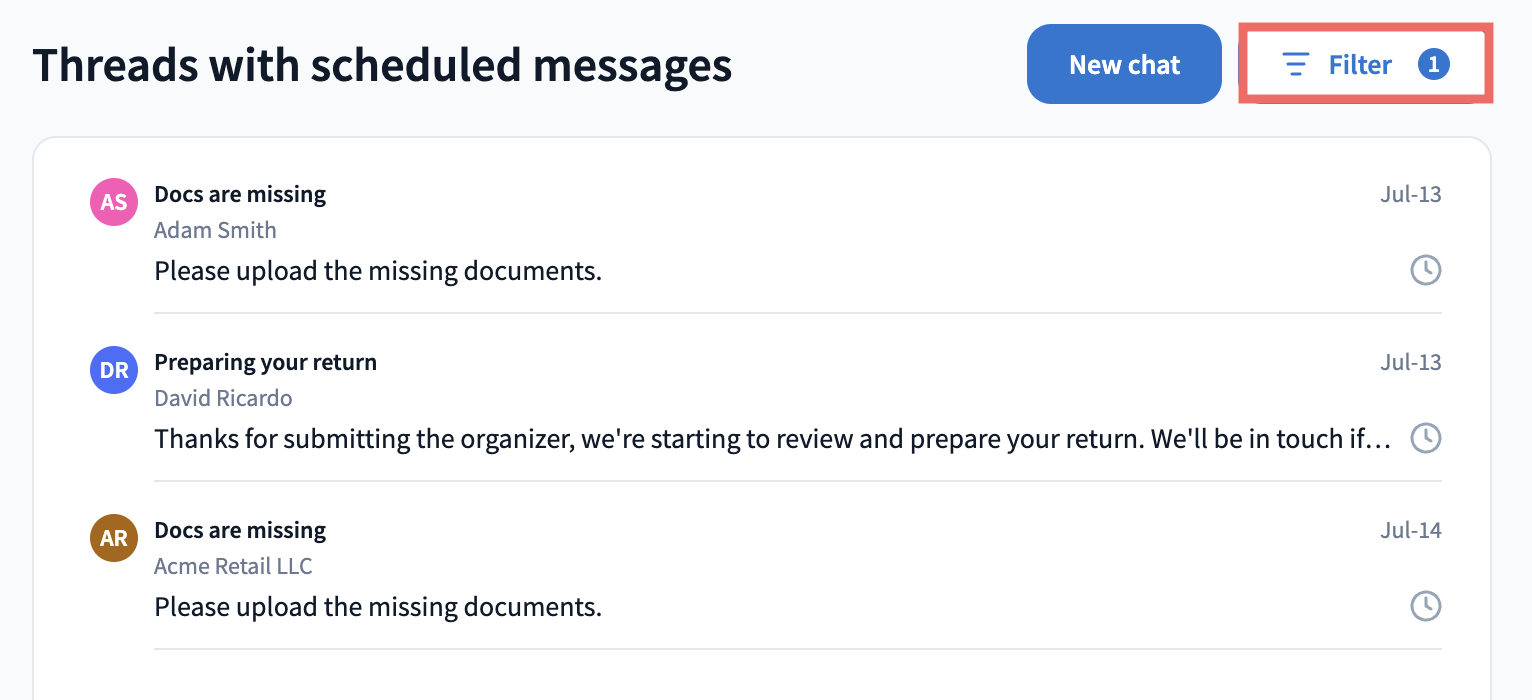
Task: Click the Jul-14 date on Acme thread
Action: pos(1411,530)
